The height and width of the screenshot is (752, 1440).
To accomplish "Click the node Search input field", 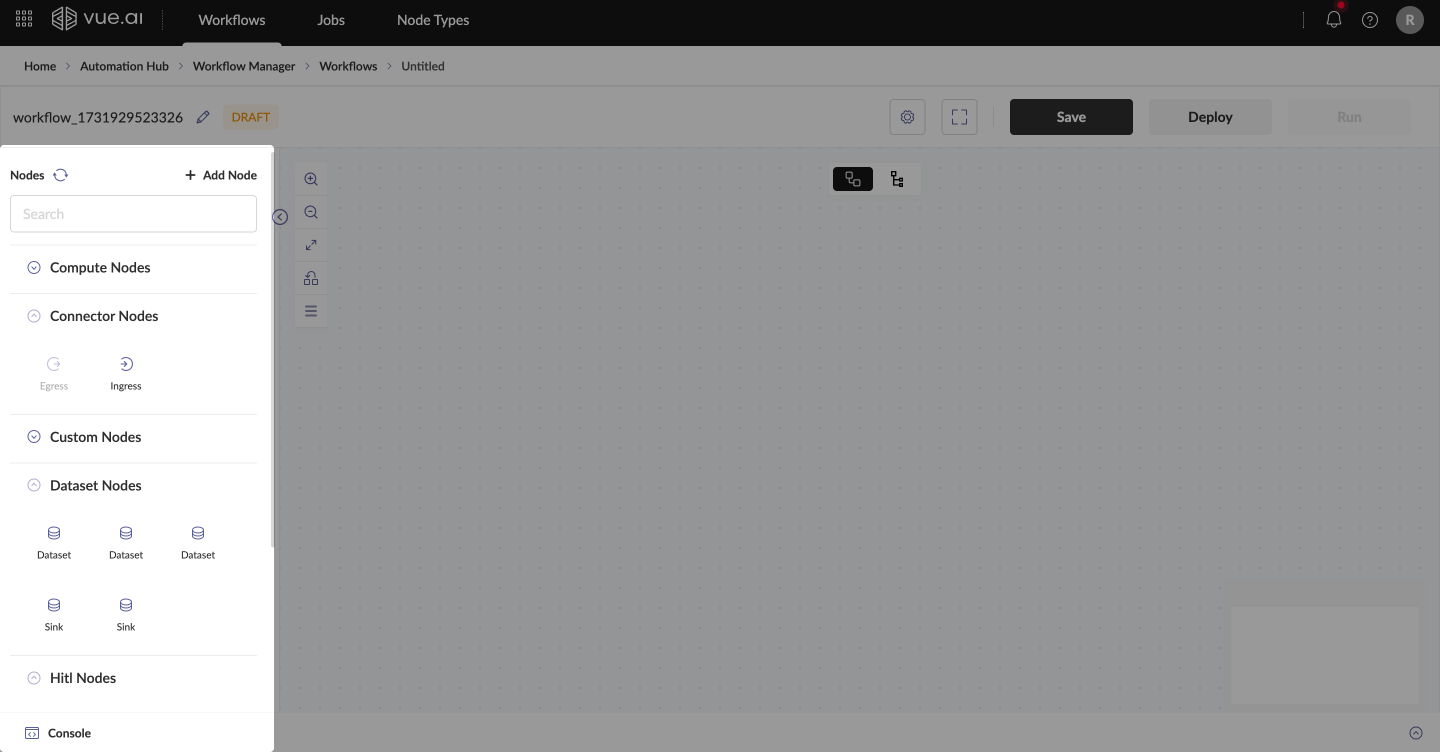I will 133,214.
